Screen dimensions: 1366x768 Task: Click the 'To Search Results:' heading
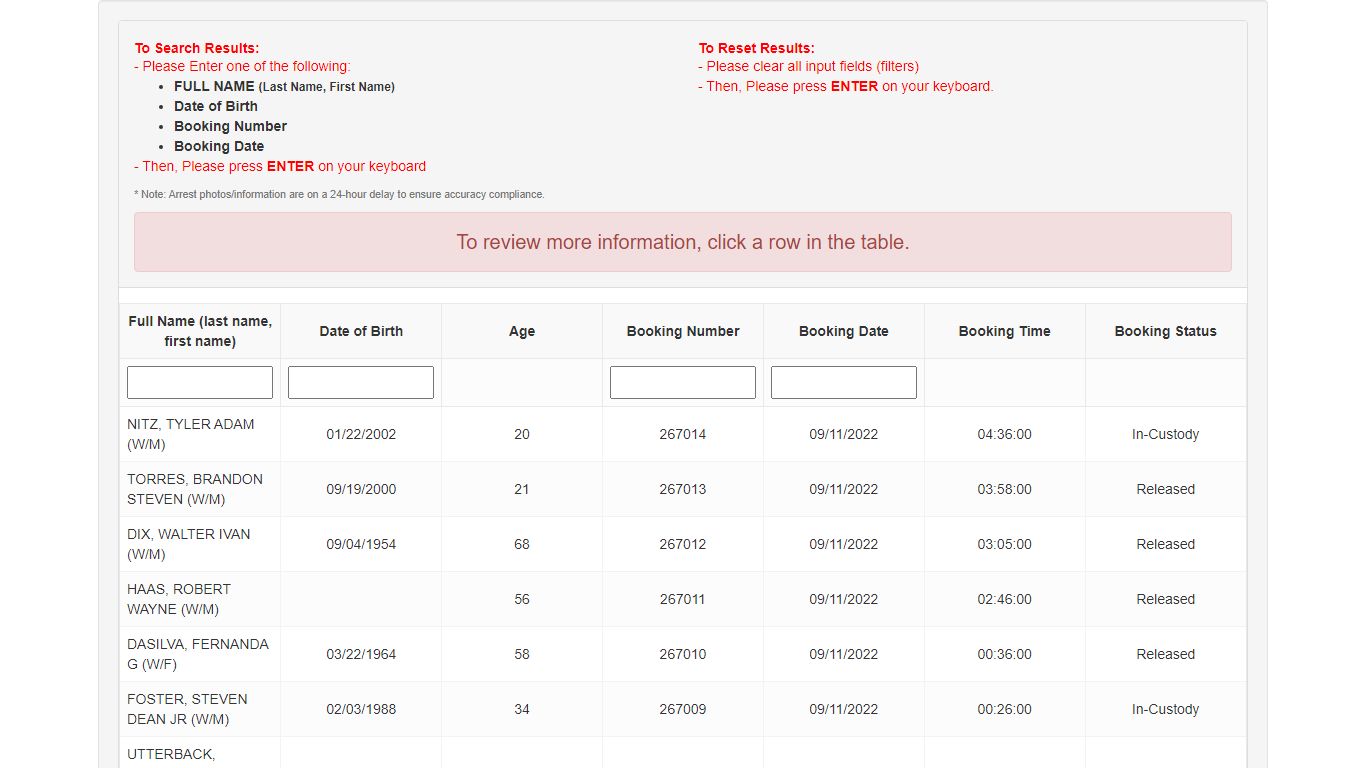(x=197, y=48)
